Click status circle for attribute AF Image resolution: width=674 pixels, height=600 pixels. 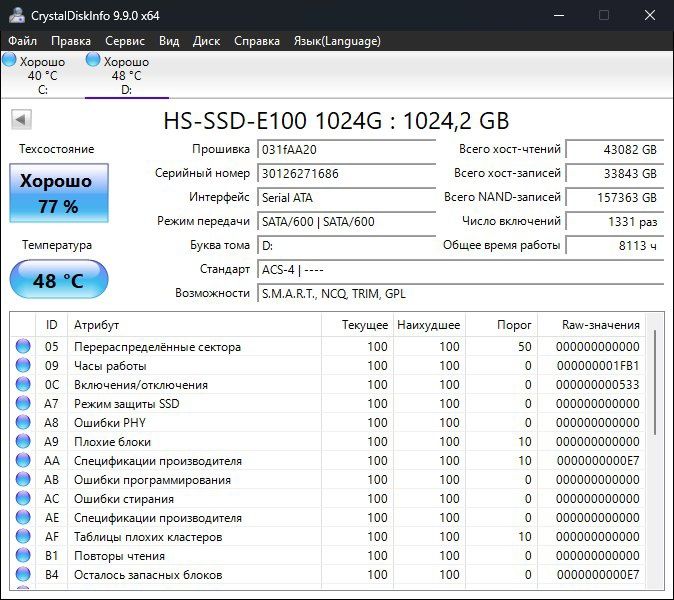point(23,536)
